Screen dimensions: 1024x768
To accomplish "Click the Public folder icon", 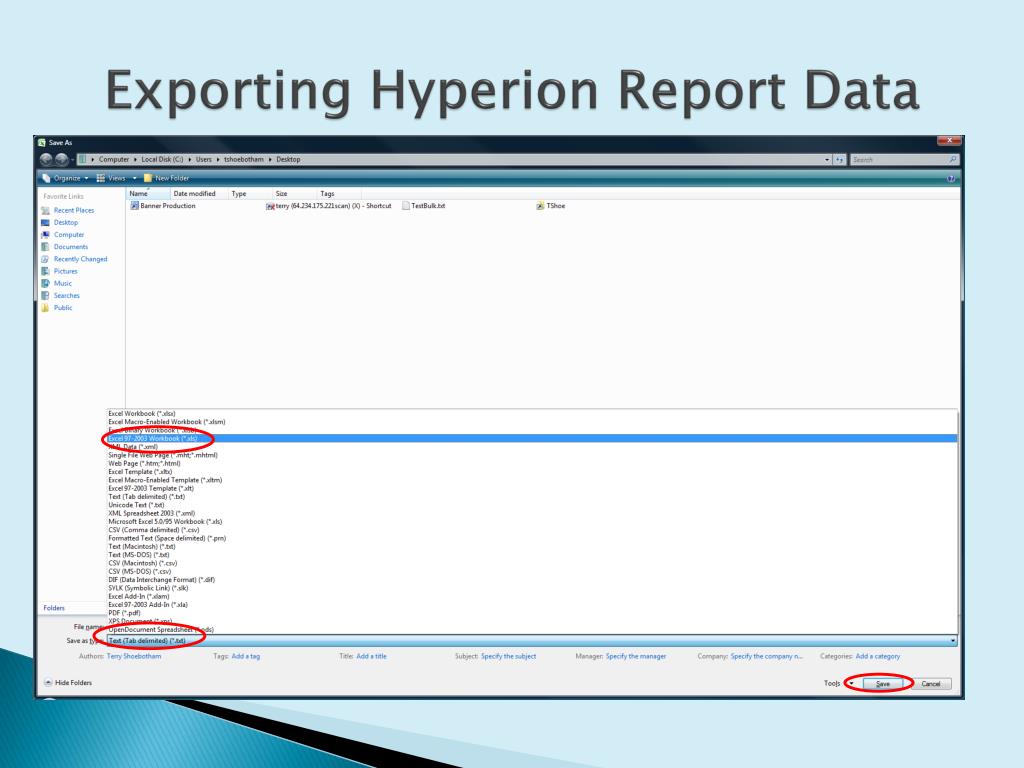I will click(x=45, y=308).
